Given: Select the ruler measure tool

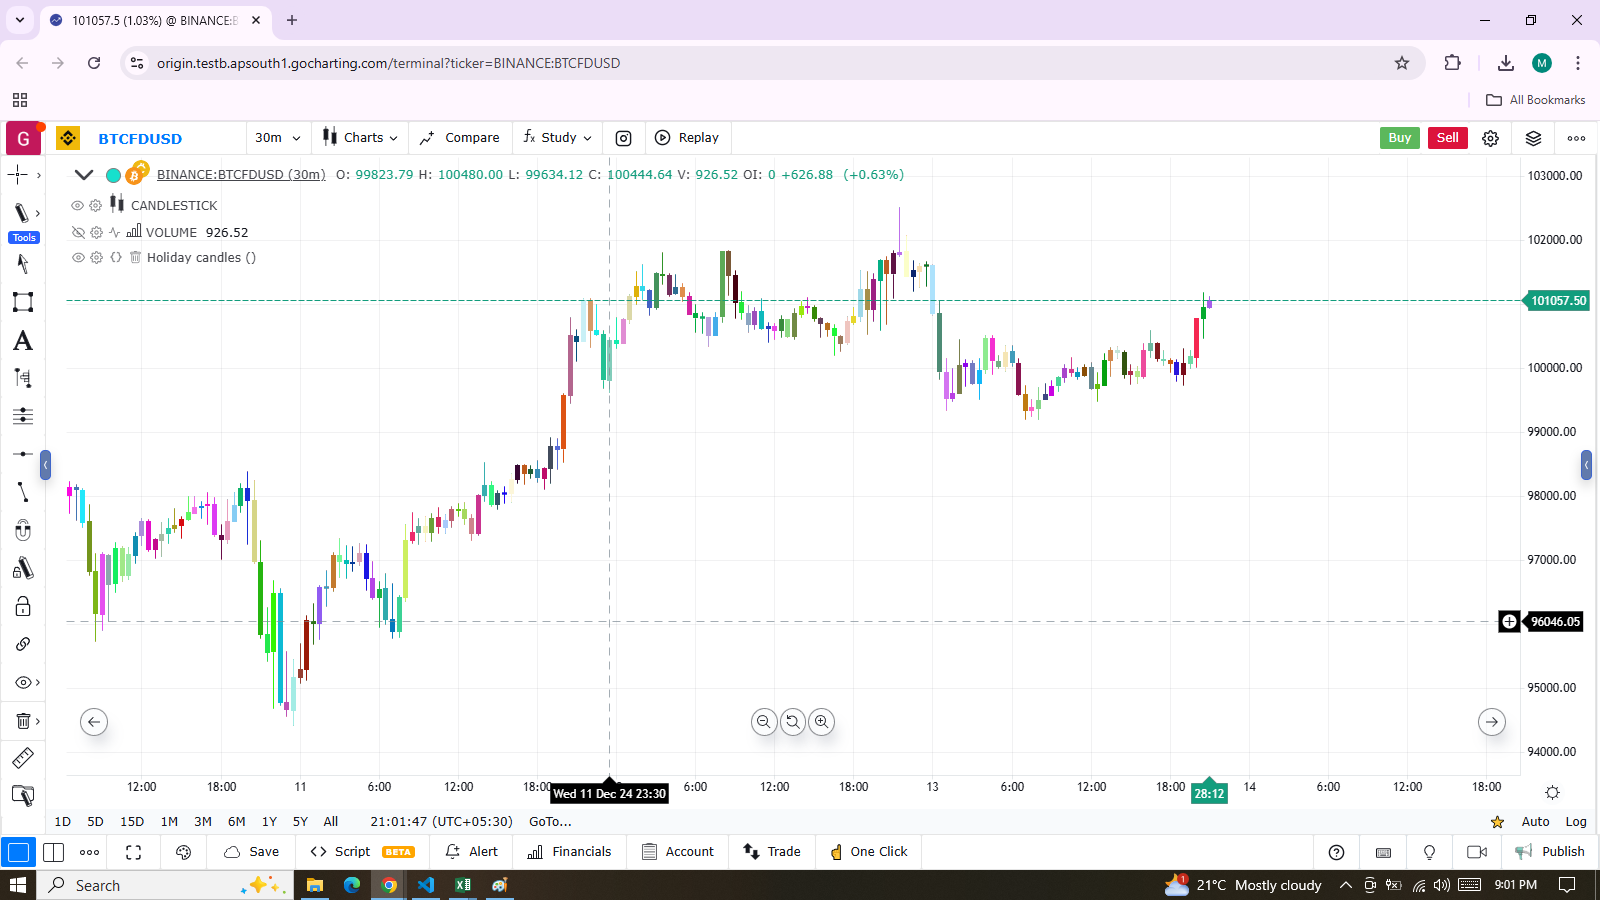Looking at the screenshot, I should 22,758.
